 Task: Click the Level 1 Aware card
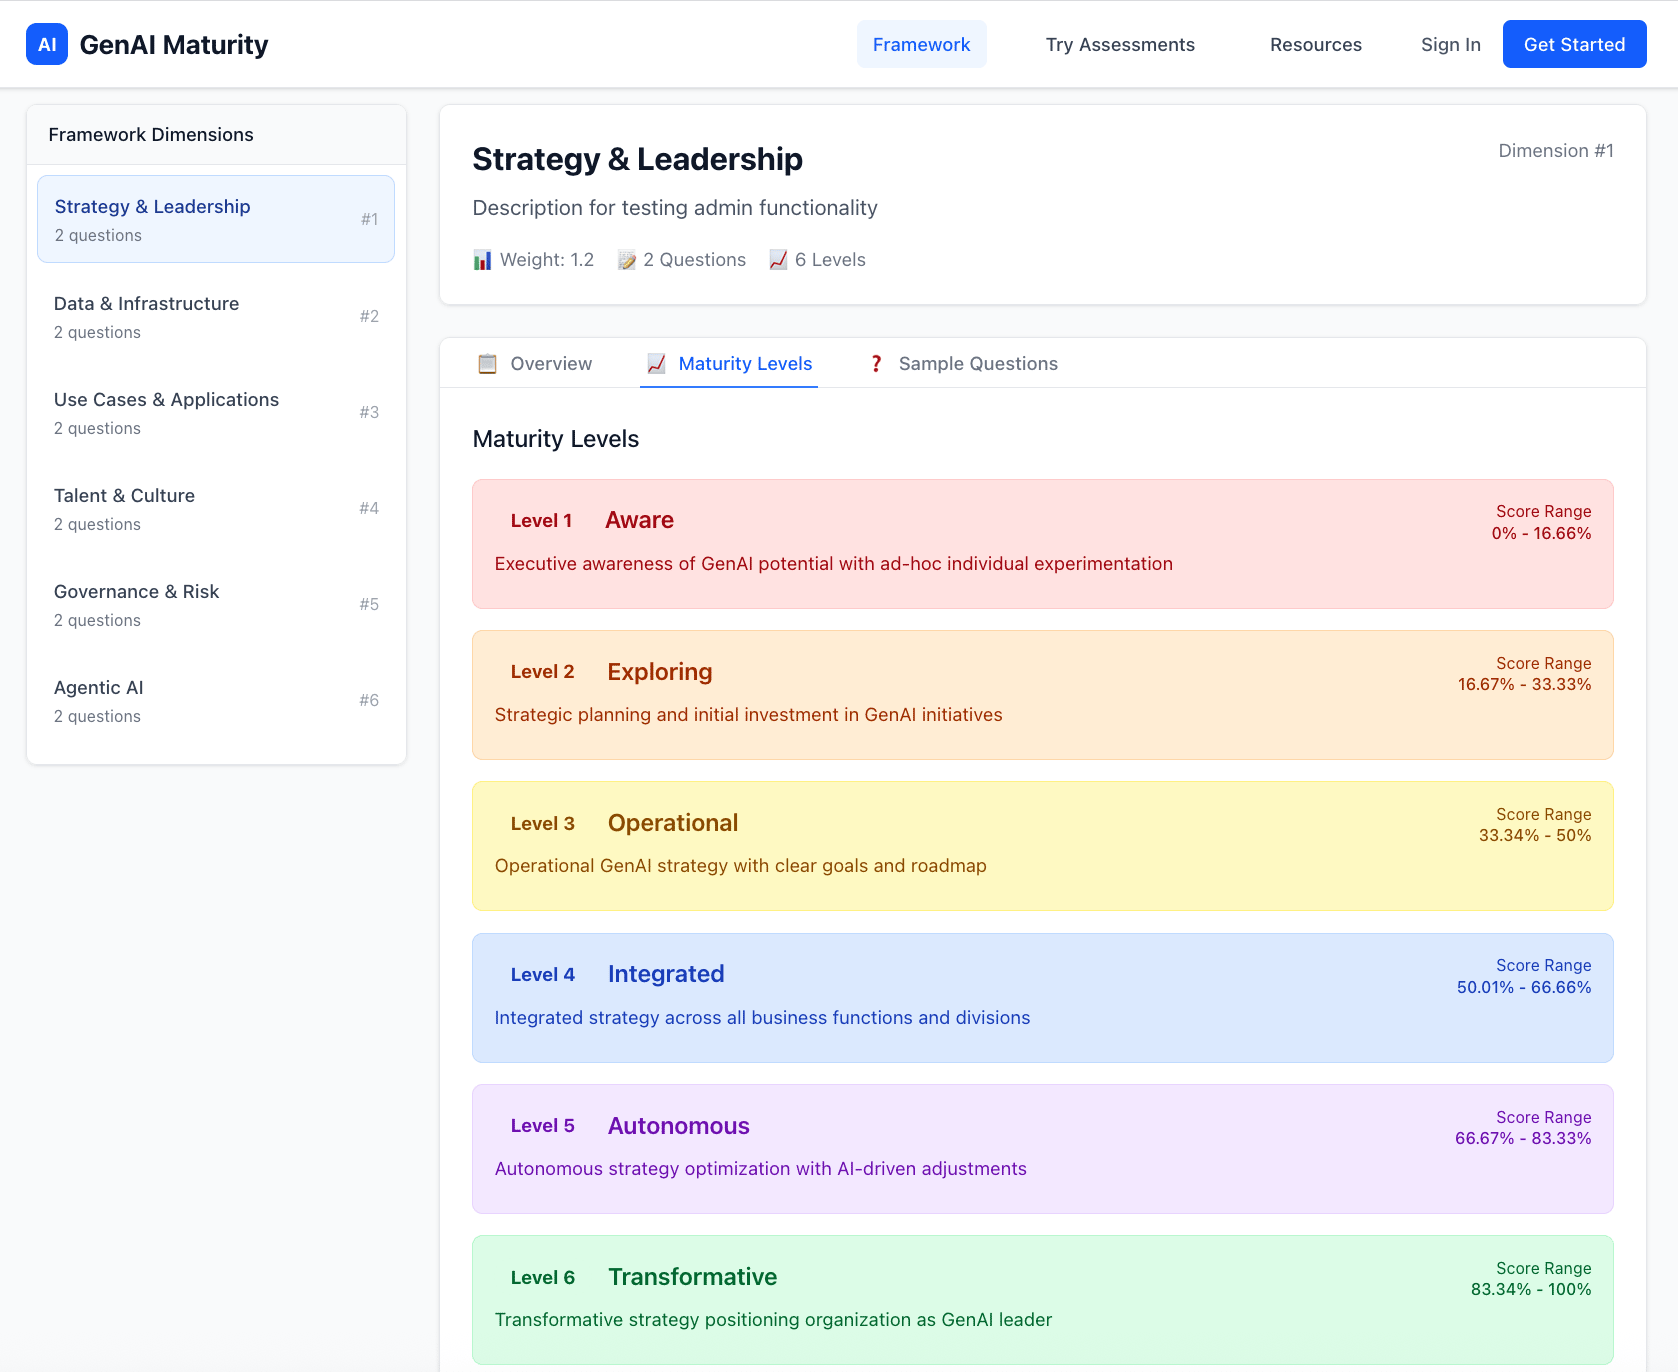click(x=1042, y=544)
